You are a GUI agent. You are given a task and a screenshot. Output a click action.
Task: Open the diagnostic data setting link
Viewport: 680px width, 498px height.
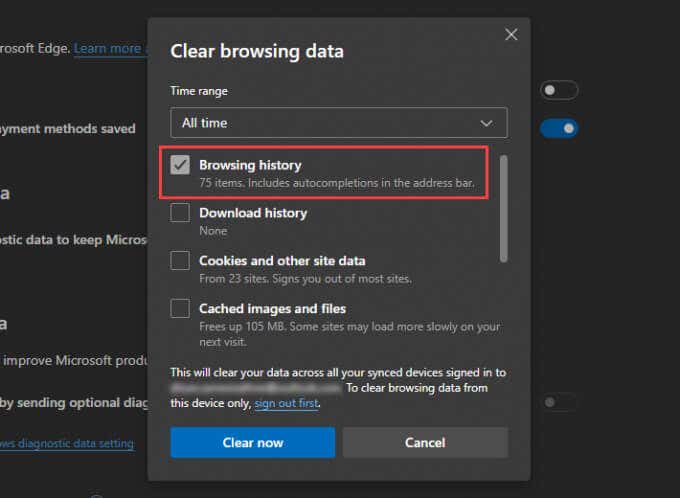[x=67, y=444]
